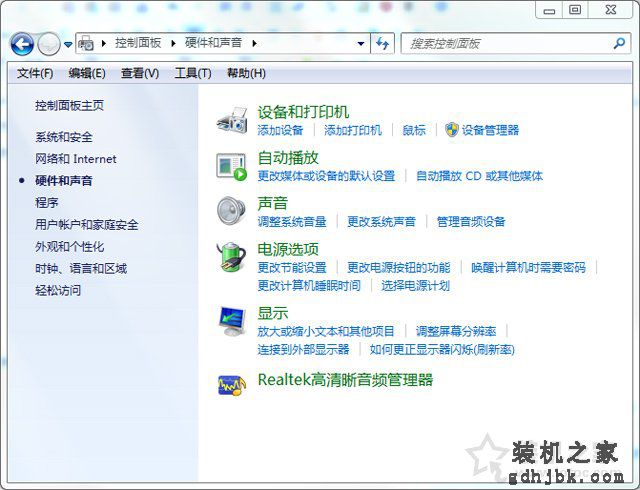
Task: Click 更改媒体或设备的默认设置 link
Action: point(327,176)
